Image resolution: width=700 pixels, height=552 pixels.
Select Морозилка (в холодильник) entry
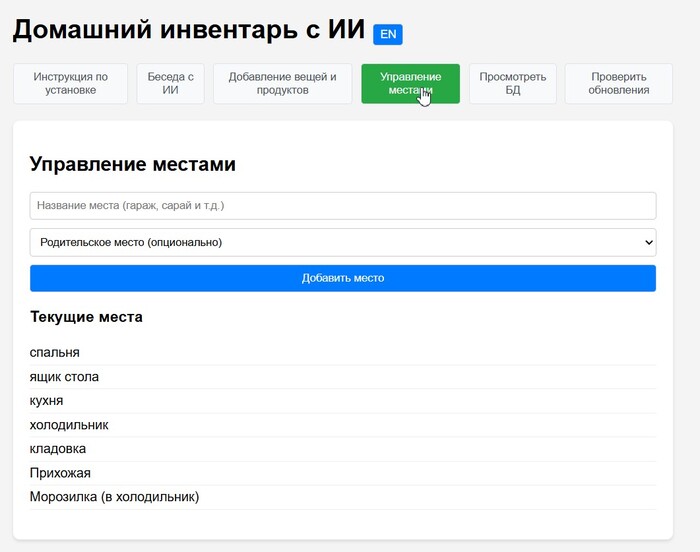click(115, 497)
